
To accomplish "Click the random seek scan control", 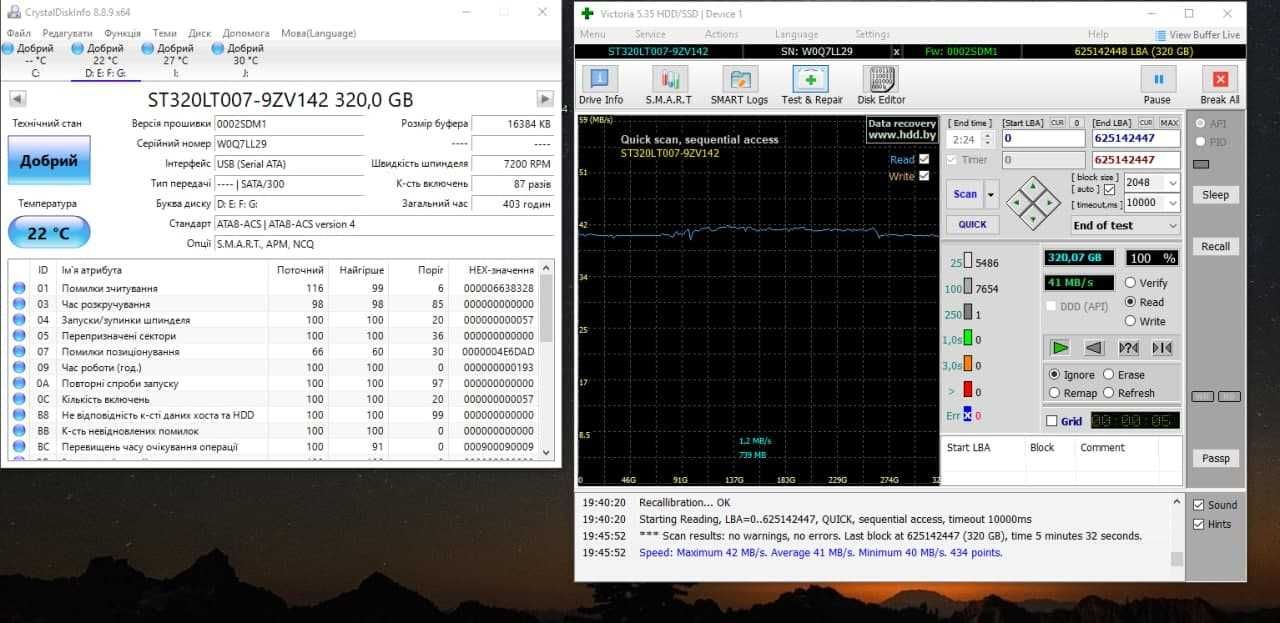I will pos(1128,347).
